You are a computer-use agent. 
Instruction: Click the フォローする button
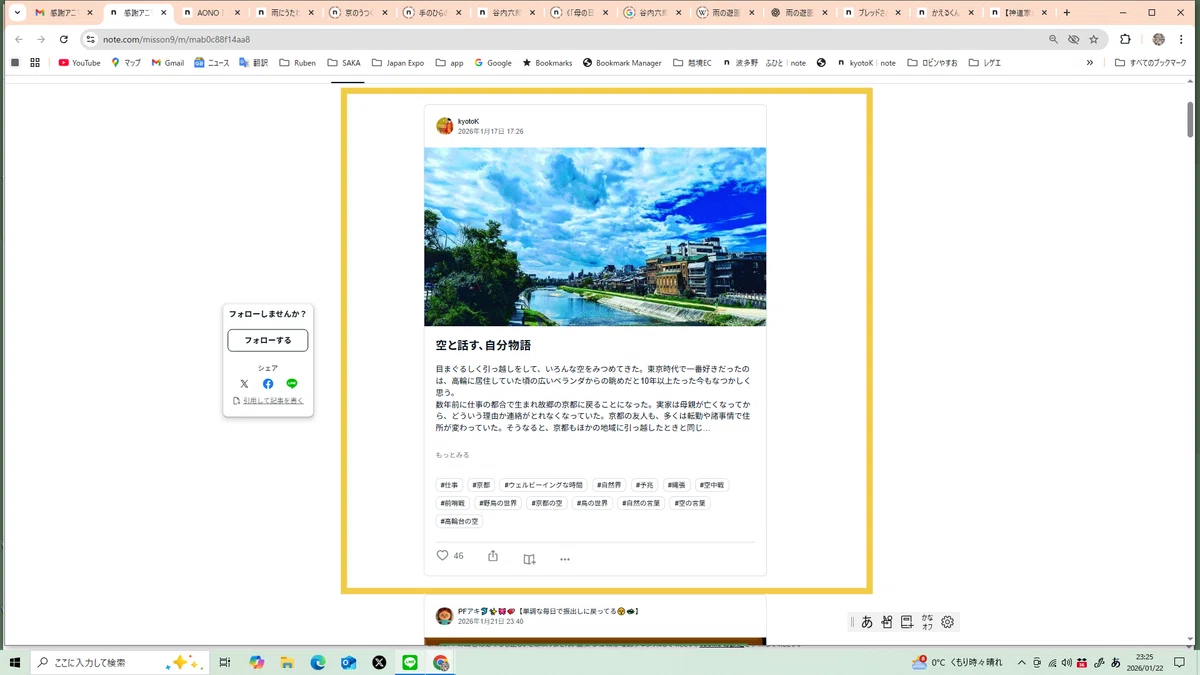click(x=268, y=340)
